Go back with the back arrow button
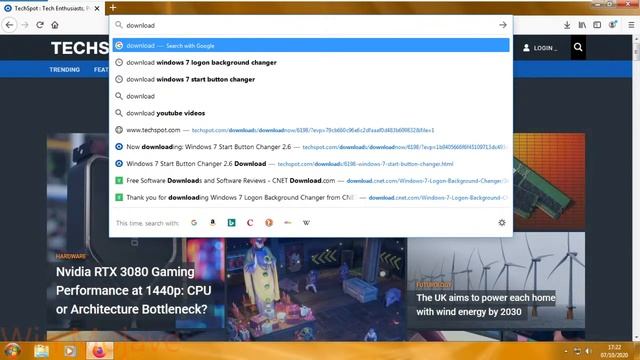 pos(9,25)
